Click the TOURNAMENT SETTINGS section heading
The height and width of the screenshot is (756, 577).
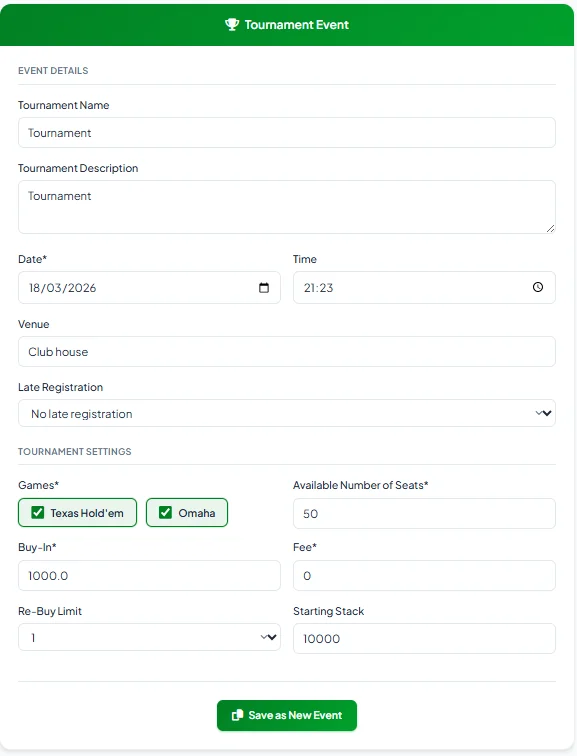point(75,452)
